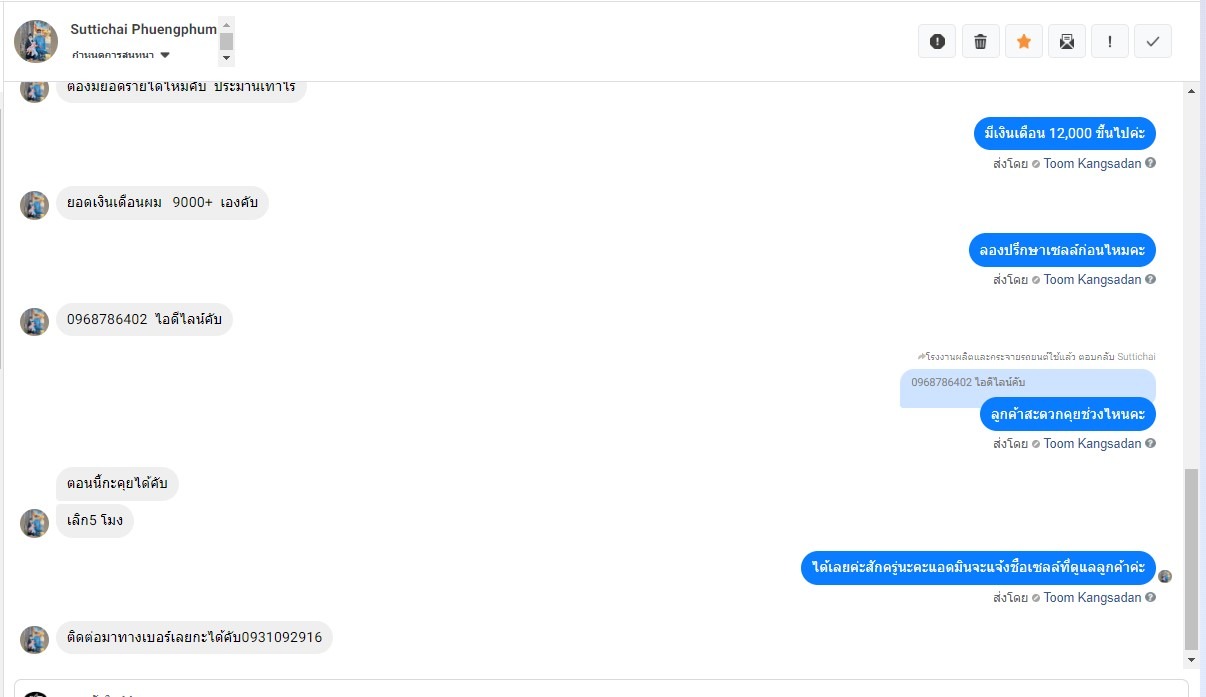Click the header box scroll up arrow

226,24
